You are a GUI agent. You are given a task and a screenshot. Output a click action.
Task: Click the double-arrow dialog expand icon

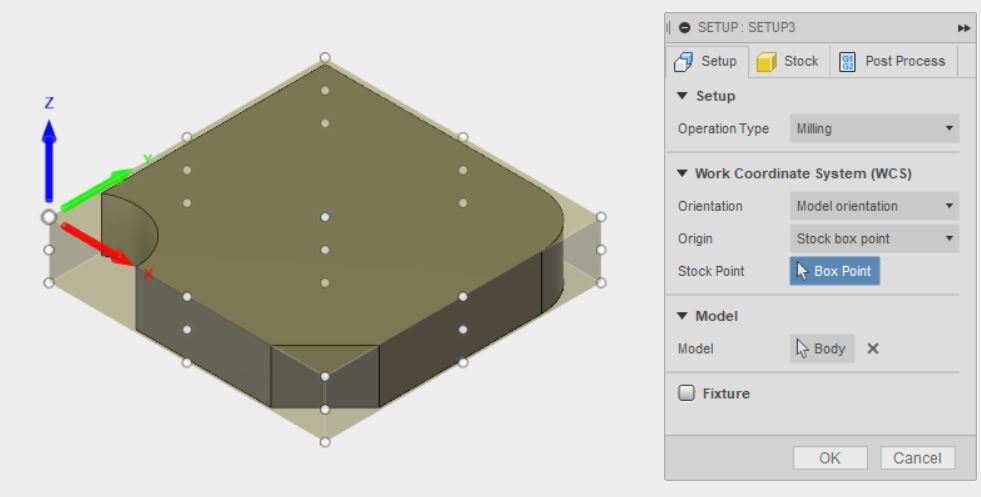pyautogui.click(x=963, y=28)
